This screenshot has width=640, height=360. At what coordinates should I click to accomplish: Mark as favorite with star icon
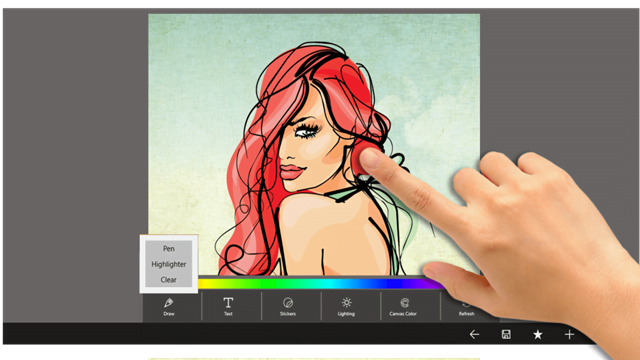[538, 335]
